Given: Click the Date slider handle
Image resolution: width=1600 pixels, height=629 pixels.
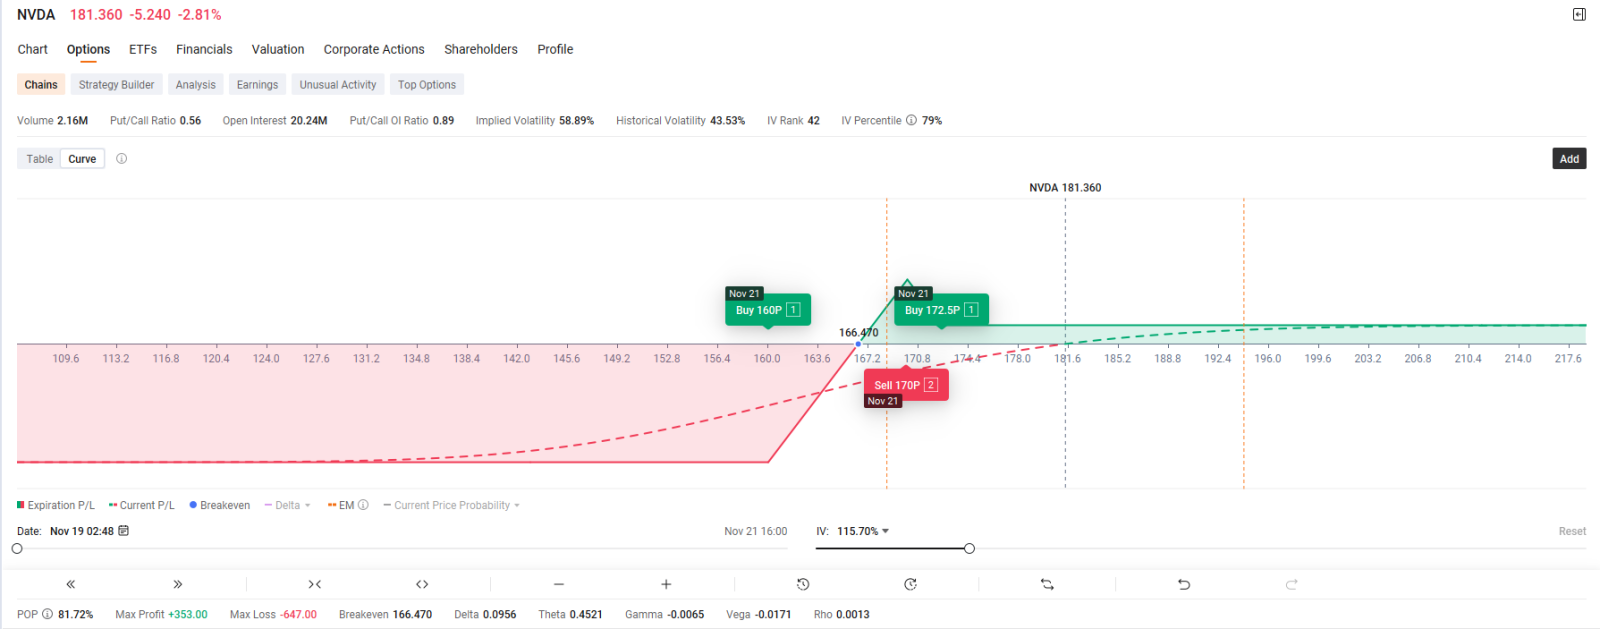Looking at the screenshot, I should (17, 548).
